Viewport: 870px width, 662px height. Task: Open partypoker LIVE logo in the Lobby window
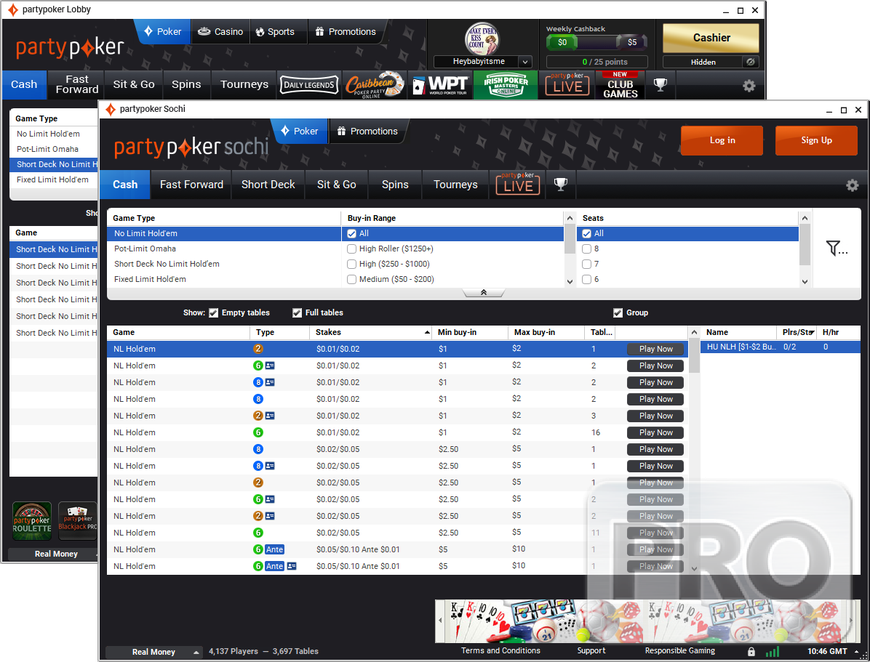(x=567, y=85)
